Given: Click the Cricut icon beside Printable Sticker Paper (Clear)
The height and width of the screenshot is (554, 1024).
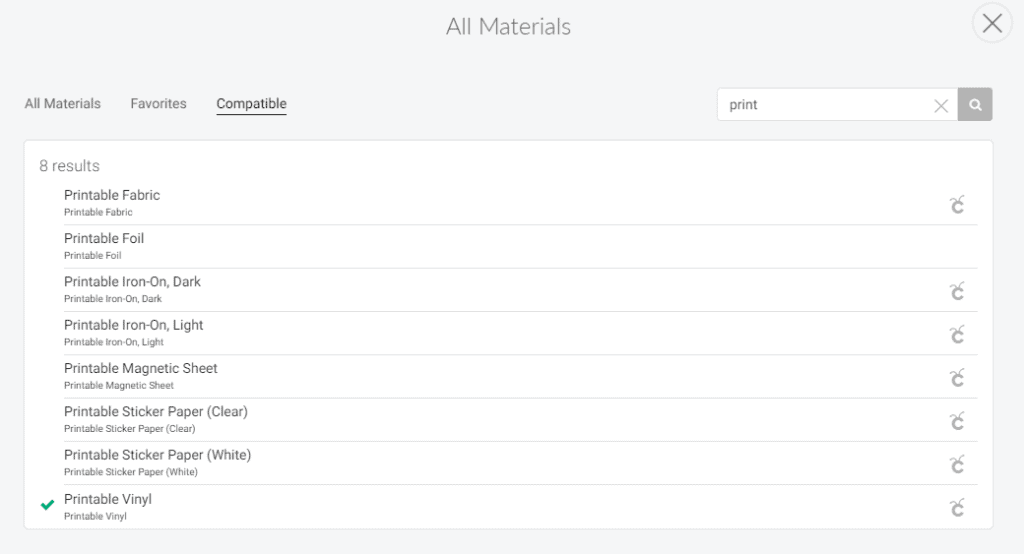Looking at the screenshot, I should (x=957, y=421).
